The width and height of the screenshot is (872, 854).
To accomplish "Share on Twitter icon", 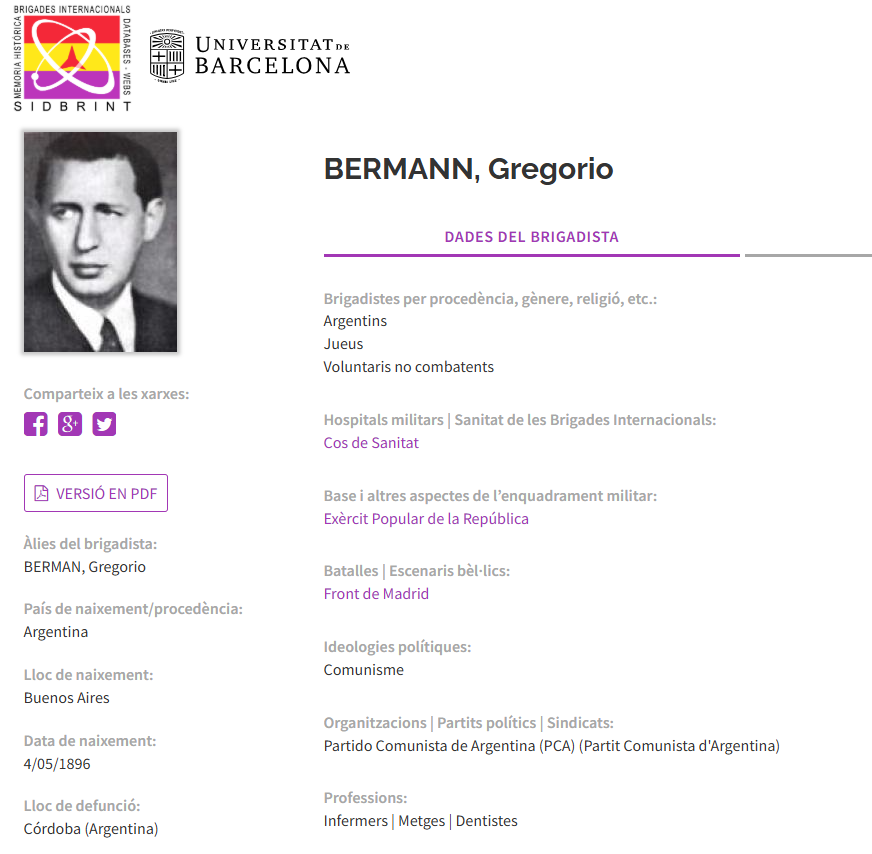I will pyautogui.click(x=104, y=424).
